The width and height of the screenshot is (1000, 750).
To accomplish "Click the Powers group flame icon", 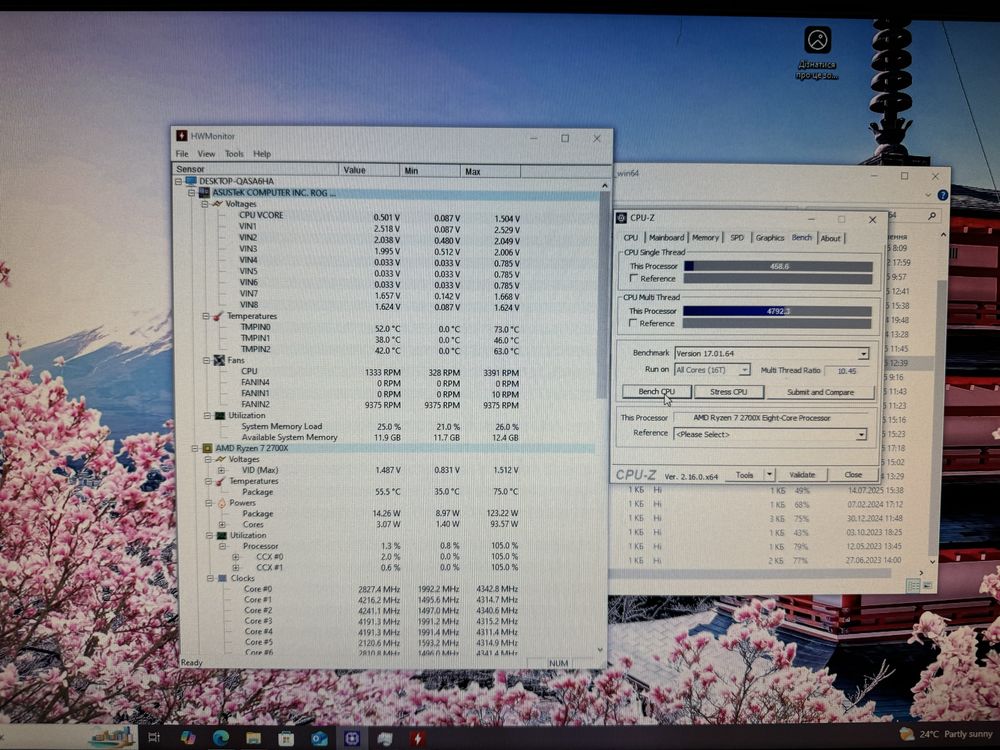I will 221,503.
